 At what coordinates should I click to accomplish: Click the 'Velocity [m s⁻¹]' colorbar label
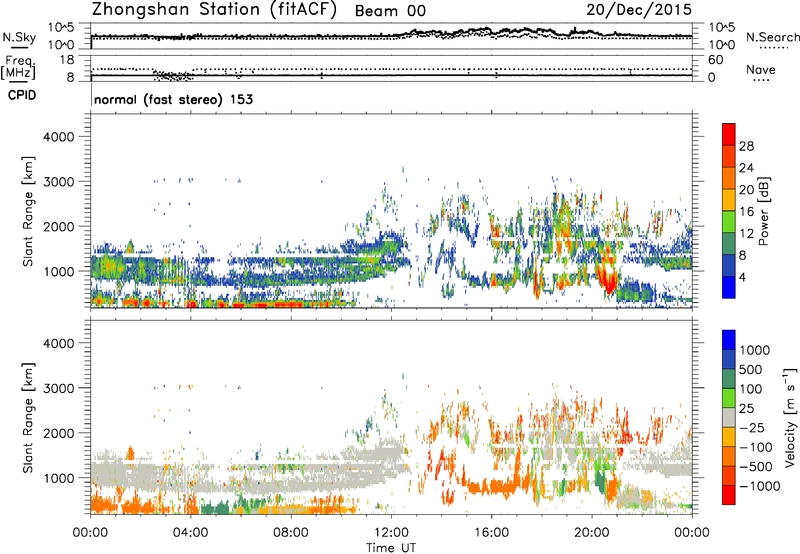pos(789,417)
